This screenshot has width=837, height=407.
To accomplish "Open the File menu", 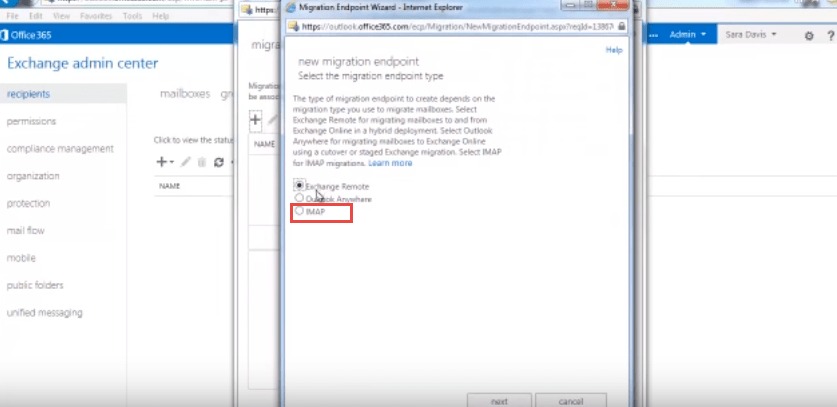I will [x=12, y=16].
